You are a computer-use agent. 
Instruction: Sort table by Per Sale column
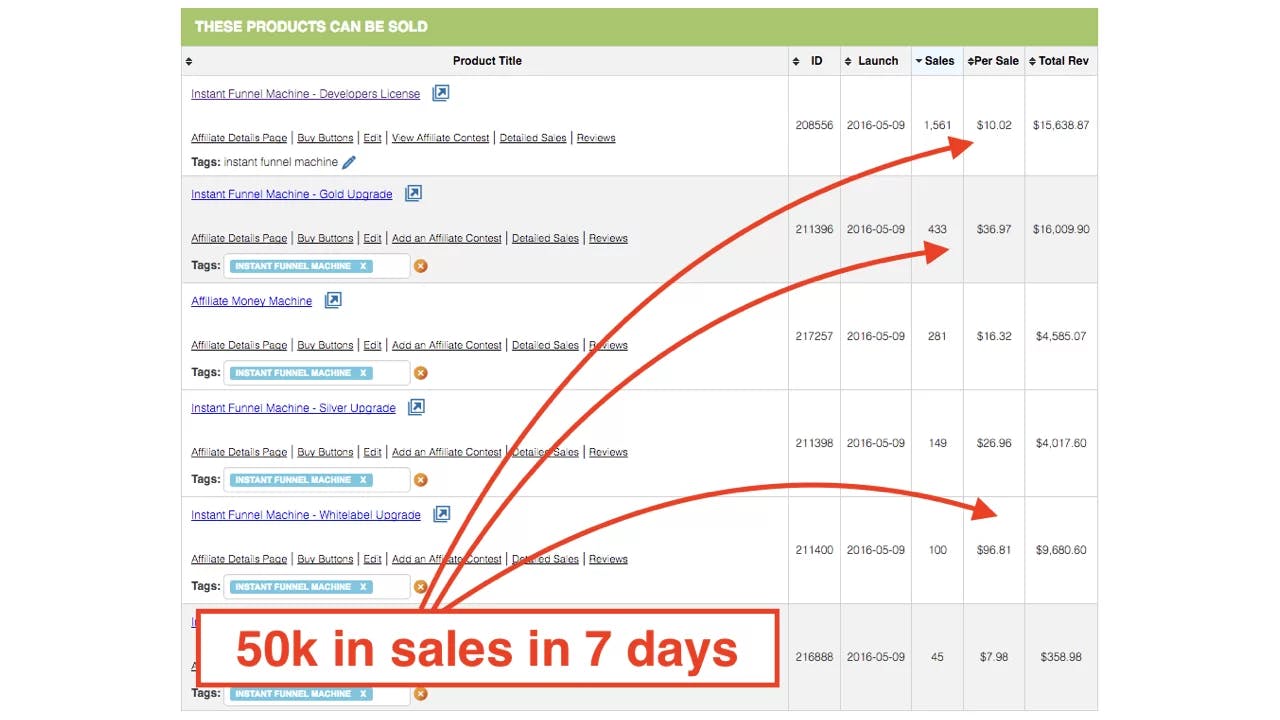click(x=994, y=61)
